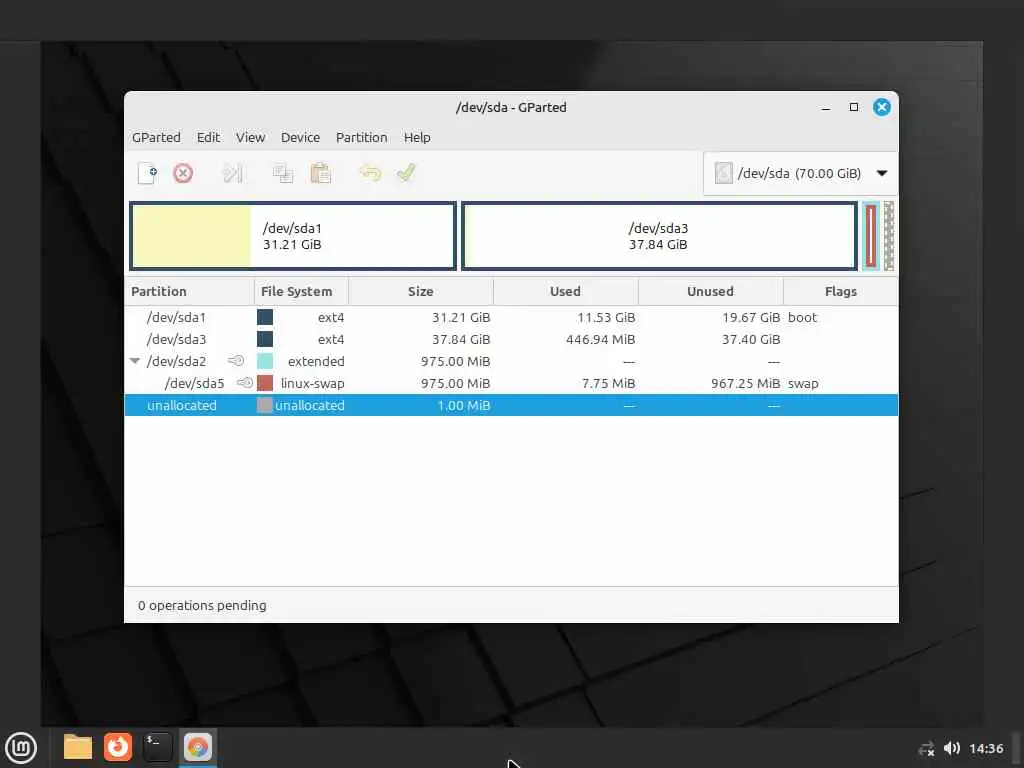Click the lock key icon beside /dev/sda5

[245, 383]
